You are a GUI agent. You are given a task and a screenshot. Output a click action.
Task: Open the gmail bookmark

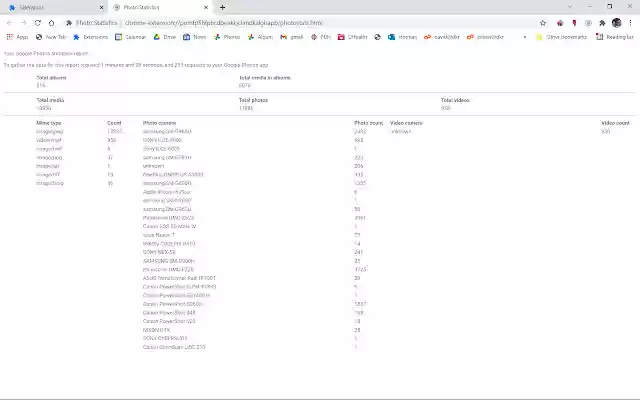click(x=292, y=37)
